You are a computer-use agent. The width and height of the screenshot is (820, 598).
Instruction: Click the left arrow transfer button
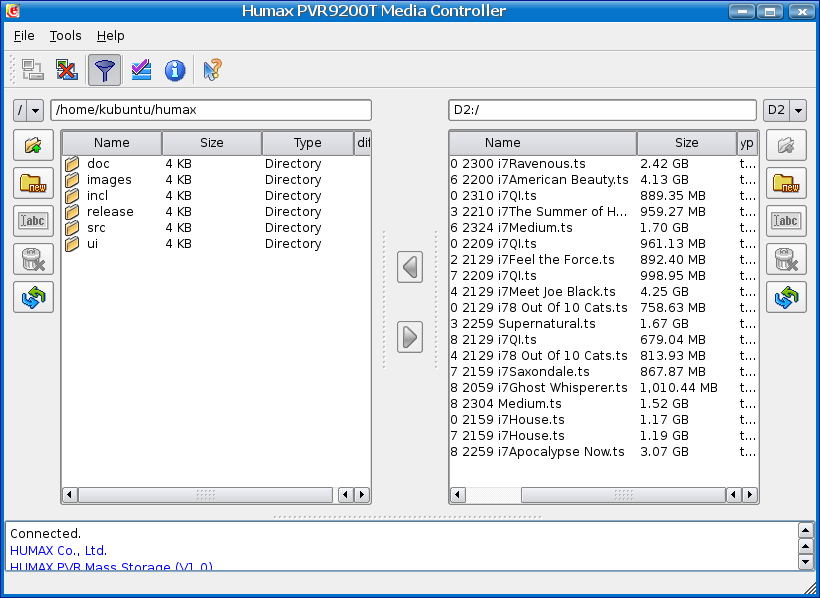click(x=410, y=267)
